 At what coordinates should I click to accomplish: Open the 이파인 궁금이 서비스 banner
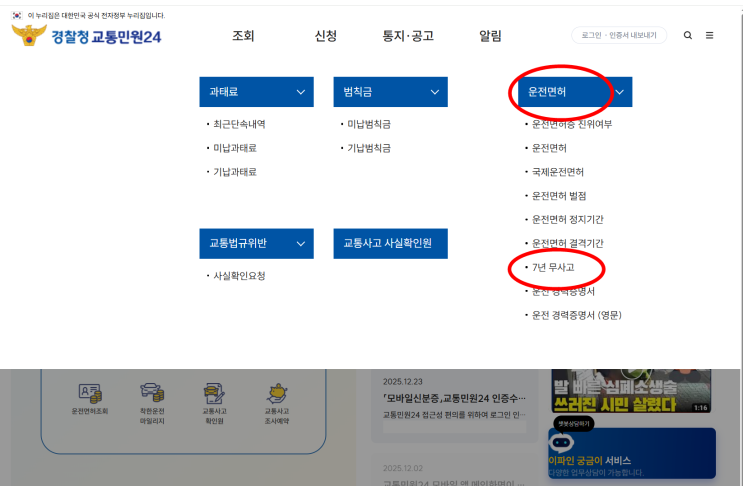[x=632, y=453]
